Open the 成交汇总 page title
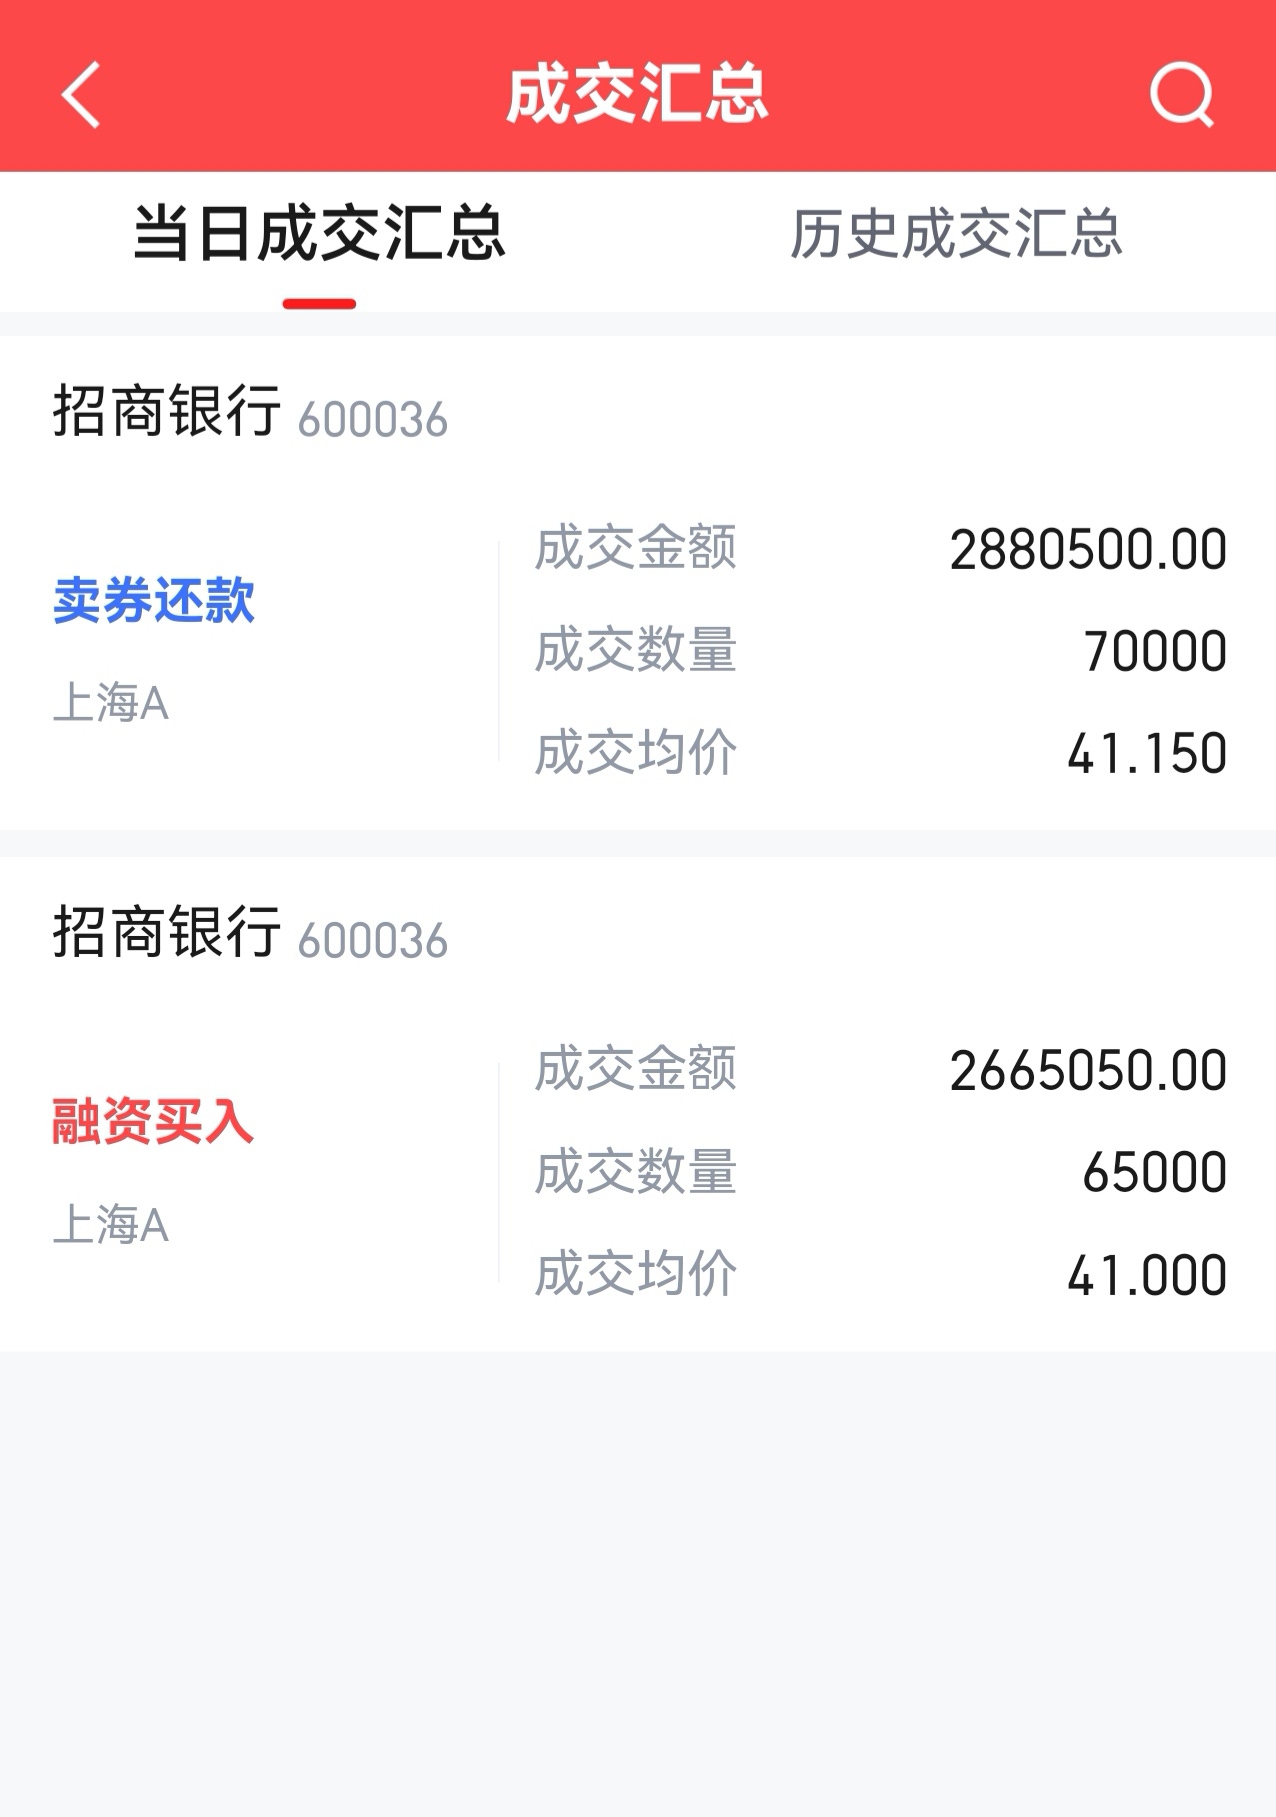The image size is (1276, 1817). tap(637, 95)
